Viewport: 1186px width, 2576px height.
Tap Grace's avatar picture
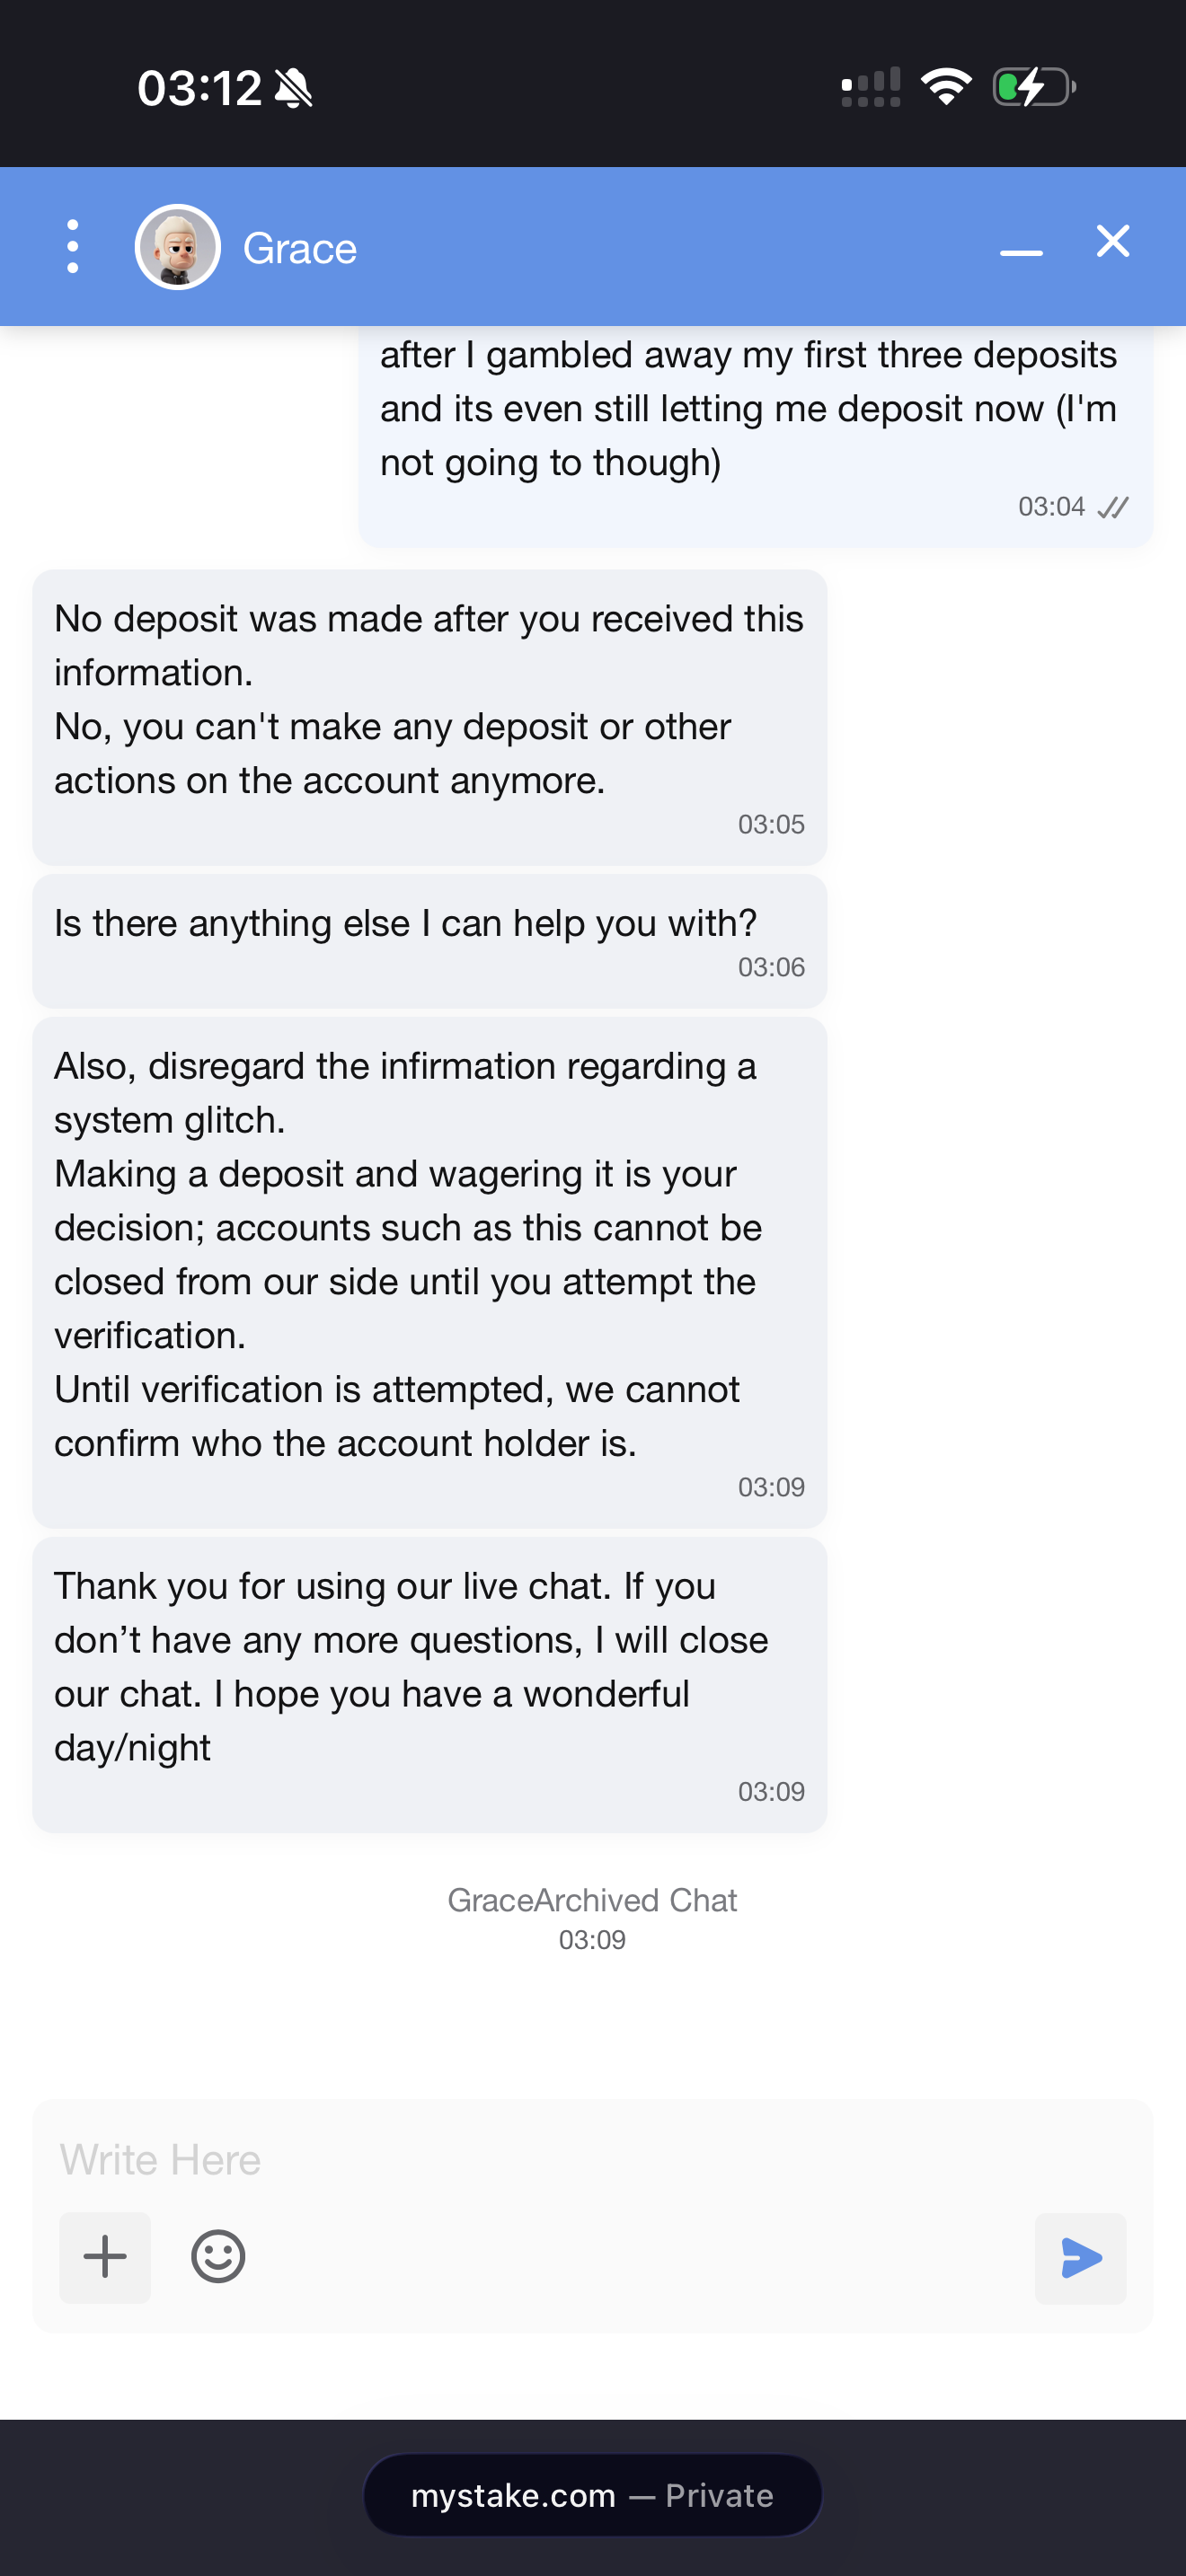[177, 247]
